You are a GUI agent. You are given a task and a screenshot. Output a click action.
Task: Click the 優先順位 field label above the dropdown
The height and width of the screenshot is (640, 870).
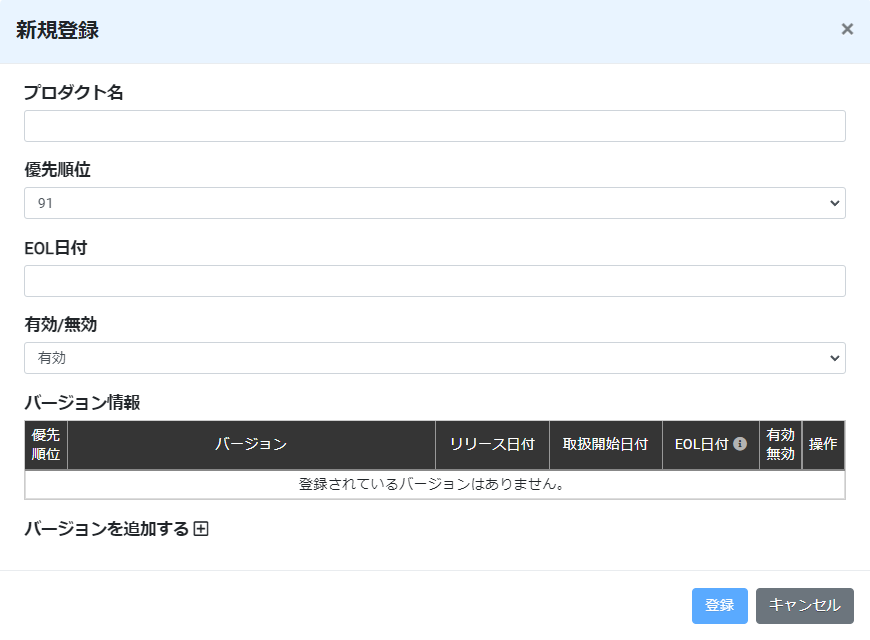coord(58,170)
